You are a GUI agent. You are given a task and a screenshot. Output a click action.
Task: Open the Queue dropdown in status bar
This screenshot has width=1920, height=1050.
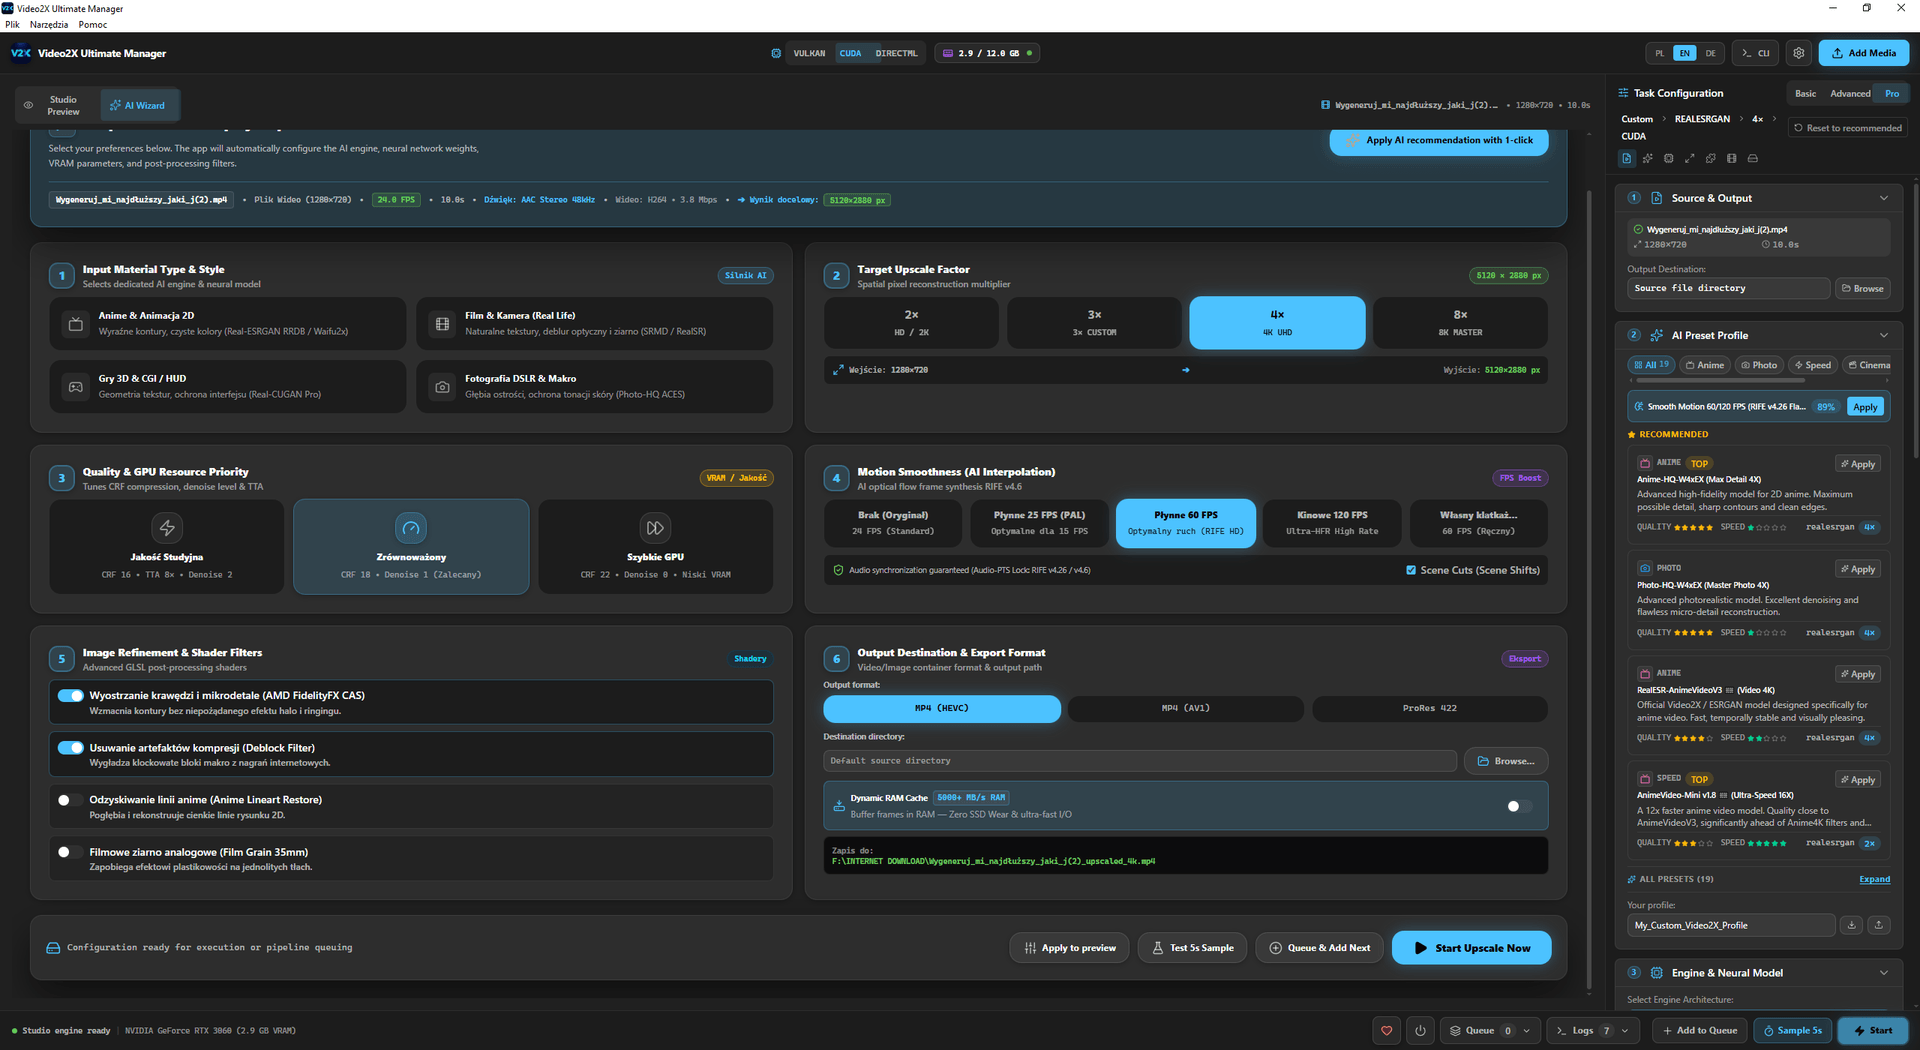point(1489,1030)
